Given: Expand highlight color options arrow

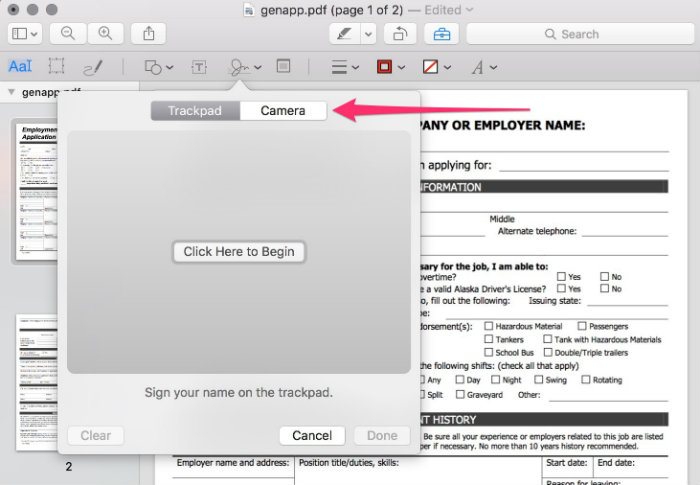Looking at the screenshot, I should tap(368, 34).
